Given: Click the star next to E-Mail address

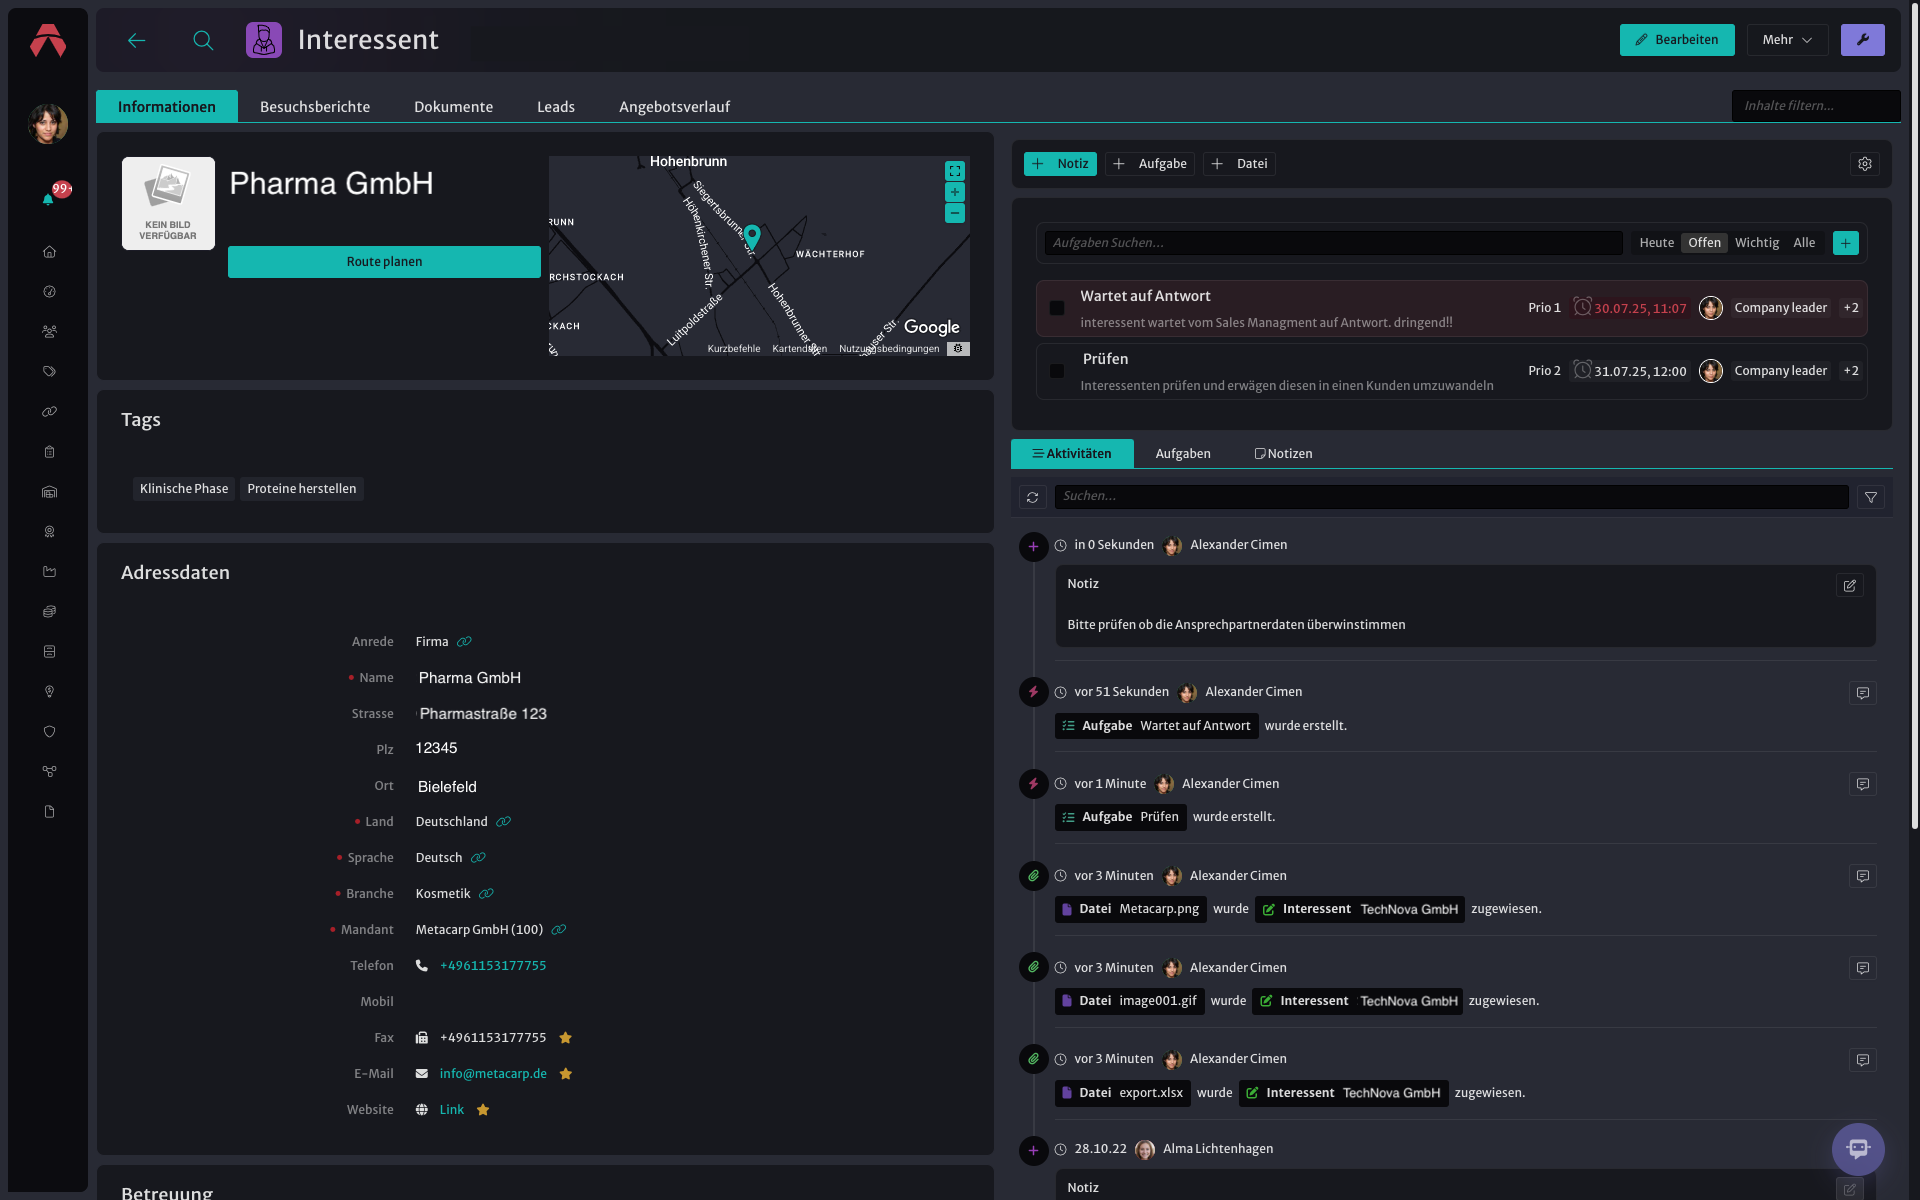Looking at the screenshot, I should click(x=565, y=1074).
